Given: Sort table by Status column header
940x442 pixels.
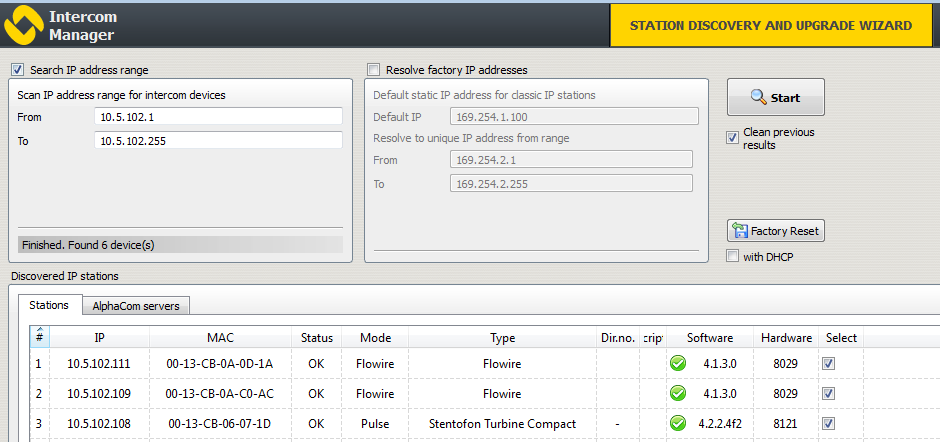Looking at the screenshot, I should point(317,338).
